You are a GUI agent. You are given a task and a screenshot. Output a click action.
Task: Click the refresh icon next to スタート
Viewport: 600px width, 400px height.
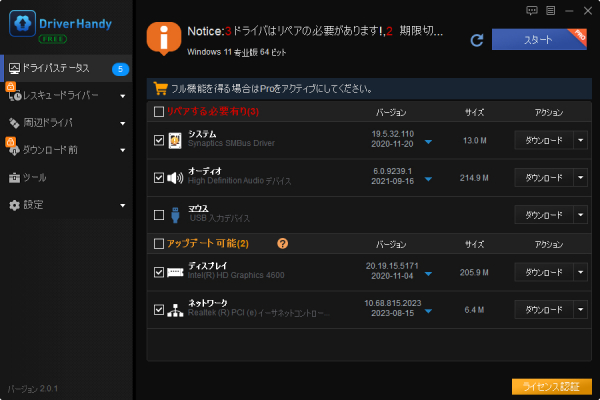[477, 40]
